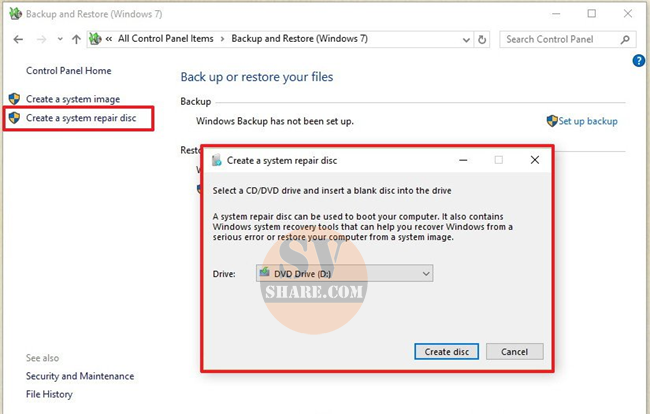Open Control Panel Home
The width and height of the screenshot is (650, 414).
(68, 71)
